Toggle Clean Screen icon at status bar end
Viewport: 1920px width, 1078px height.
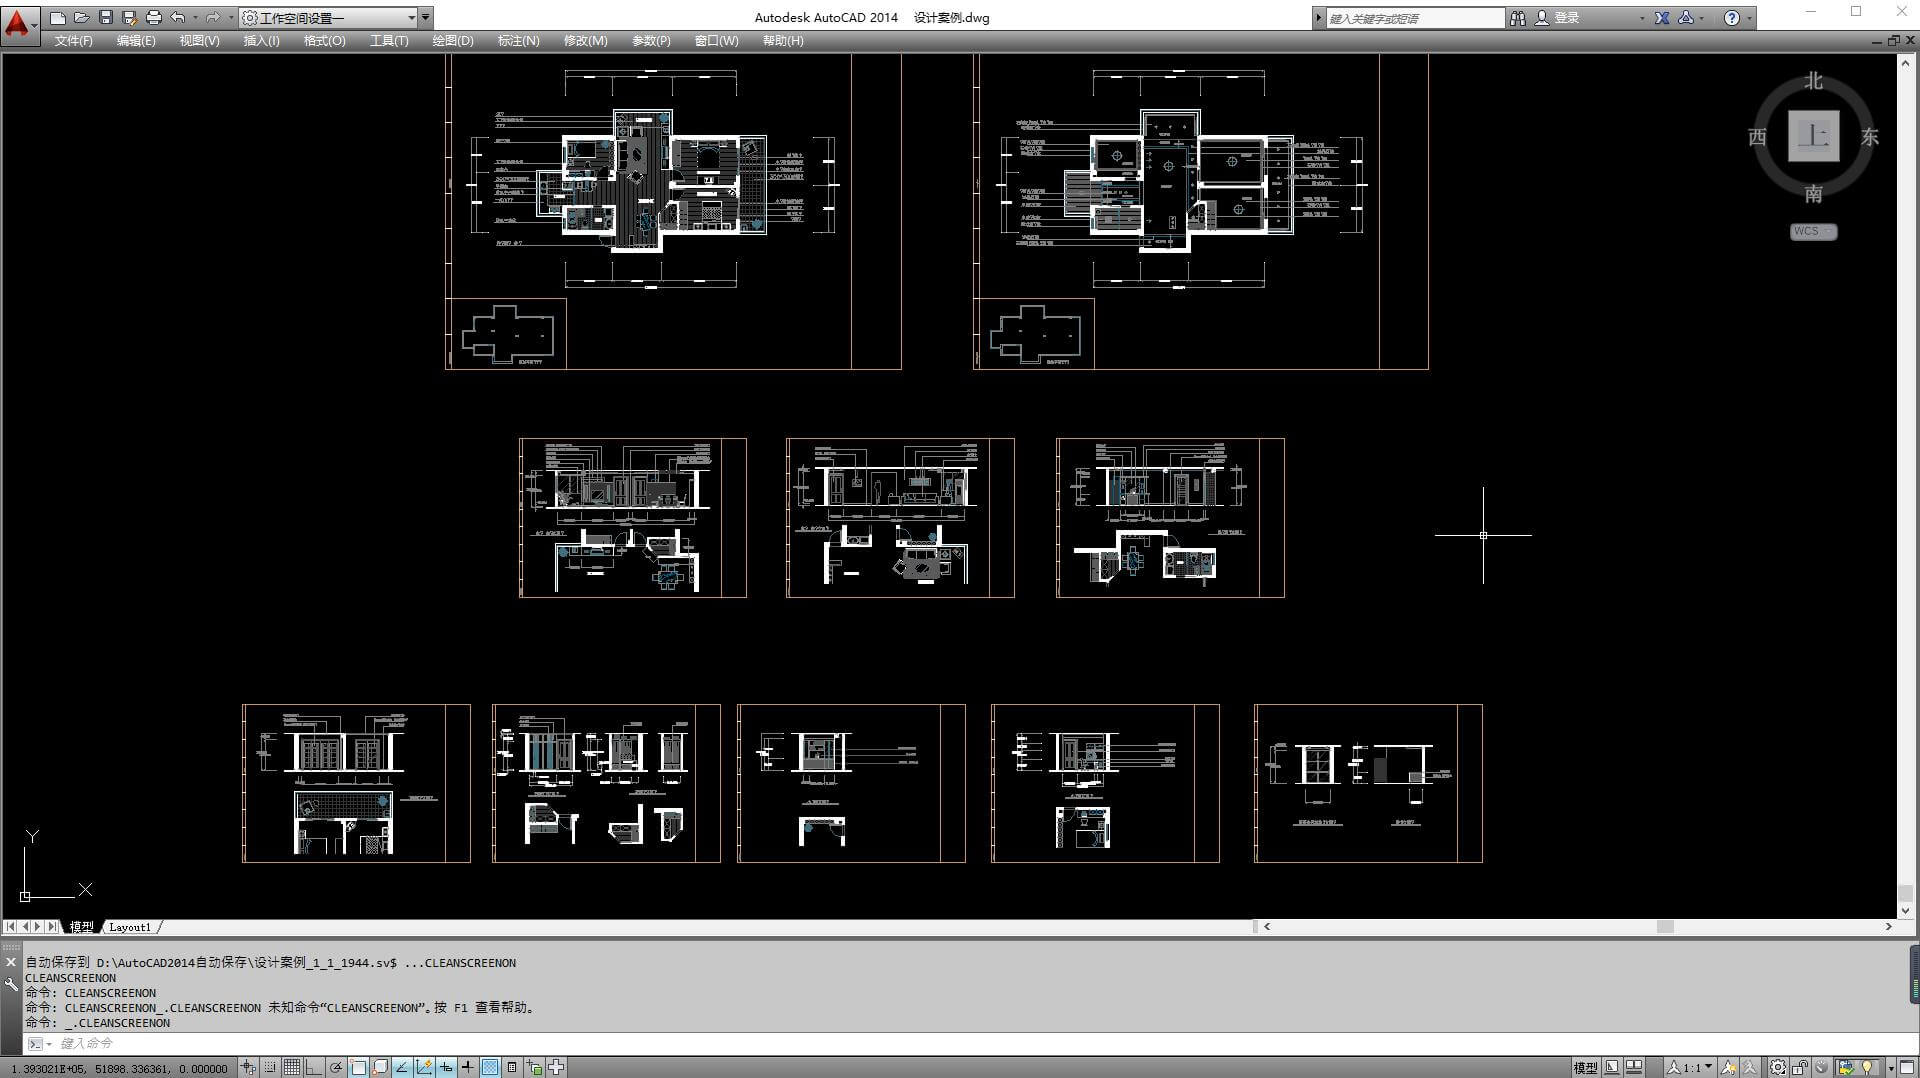[x=1906, y=1068]
